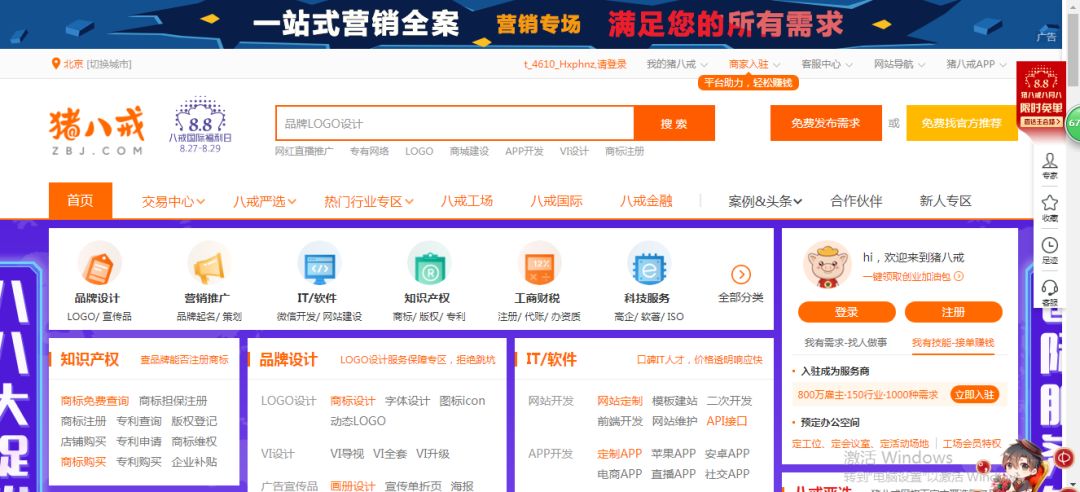Open the 品牌设计 category icon
This screenshot has height=492, width=1080.
[x=100, y=263]
